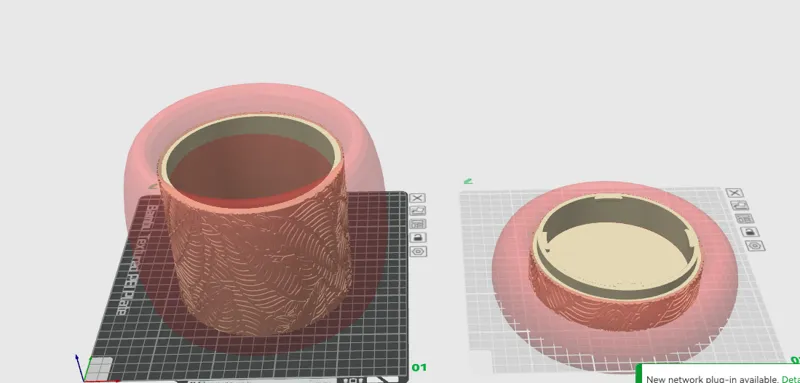The width and height of the screenshot is (800, 383).
Task: Arrange objects on plate 01
Action: 418,224
